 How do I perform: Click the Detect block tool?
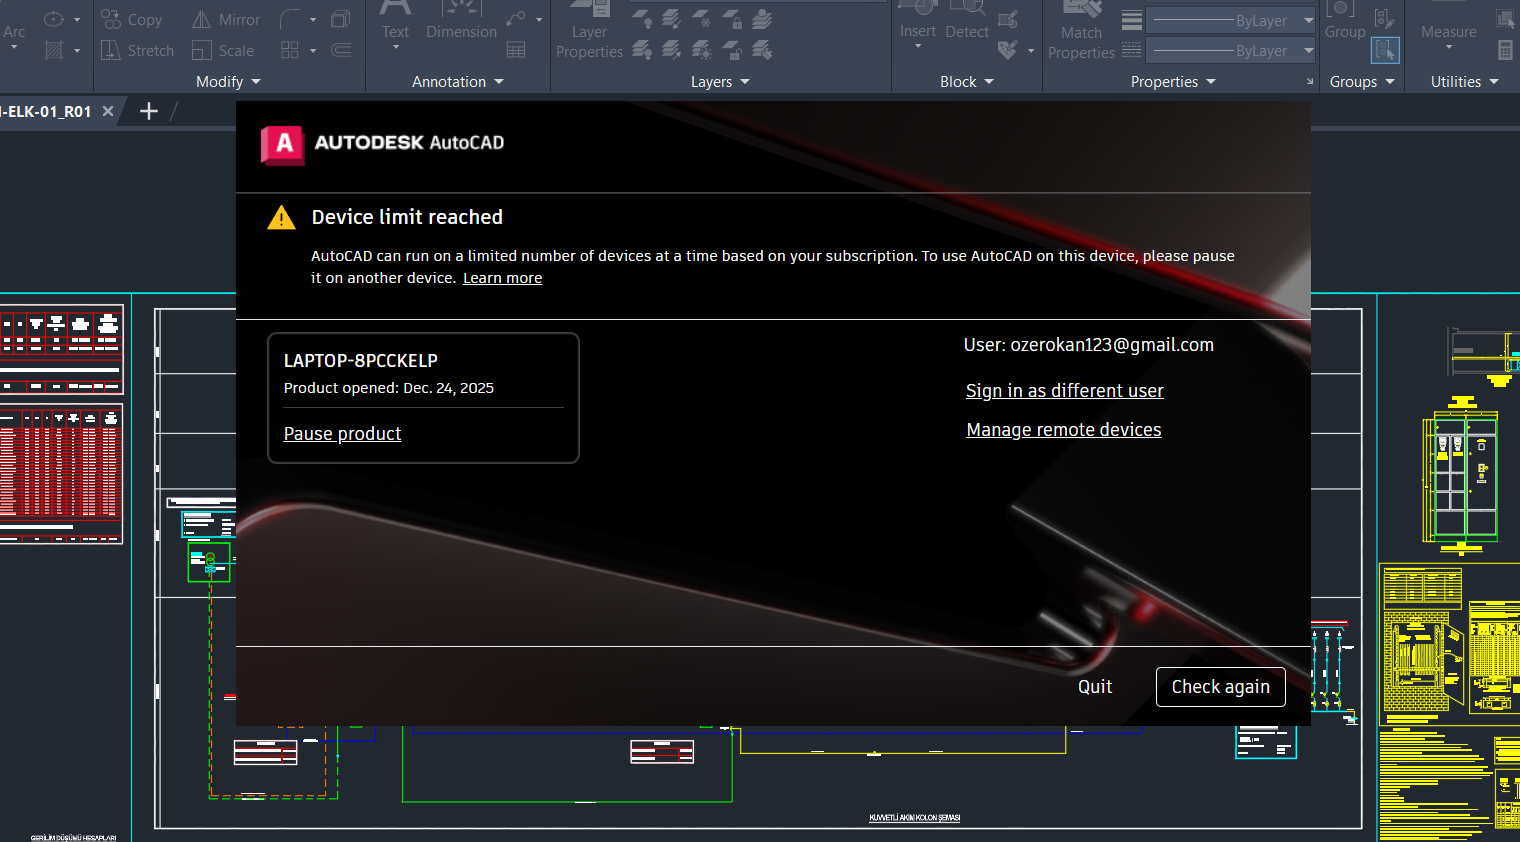coord(967,22)
